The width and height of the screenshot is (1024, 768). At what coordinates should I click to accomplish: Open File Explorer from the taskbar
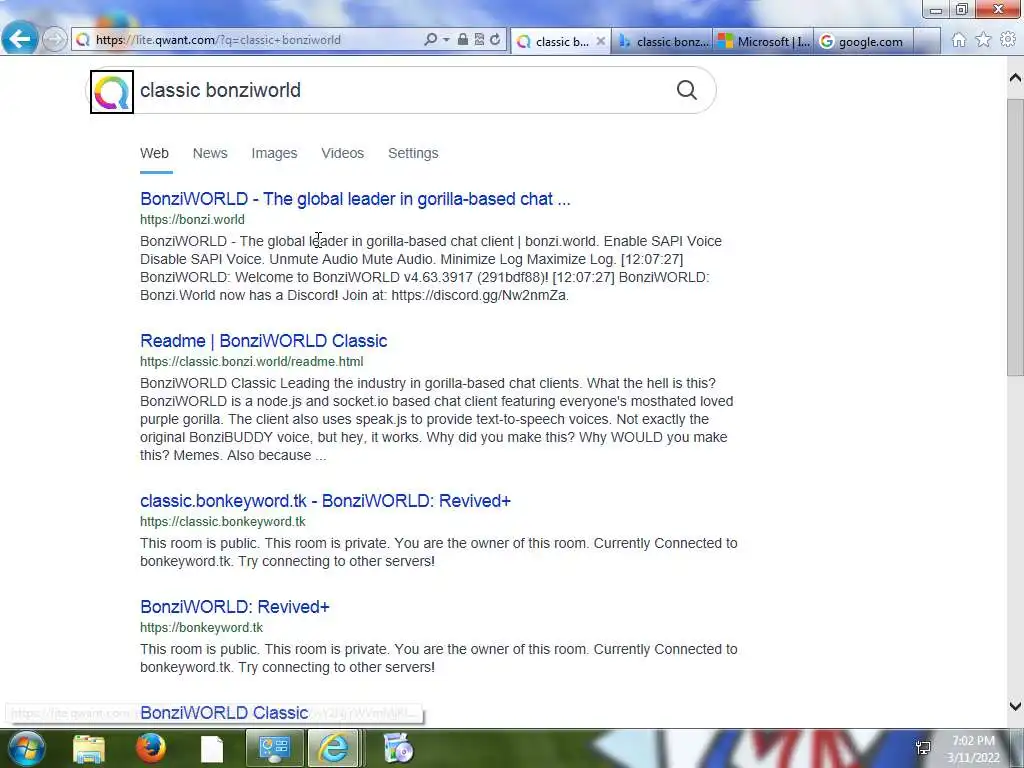[89, 749]
